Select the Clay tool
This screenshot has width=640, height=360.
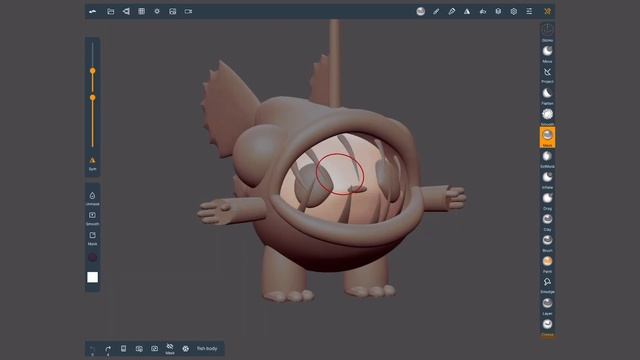coord(547,222)
